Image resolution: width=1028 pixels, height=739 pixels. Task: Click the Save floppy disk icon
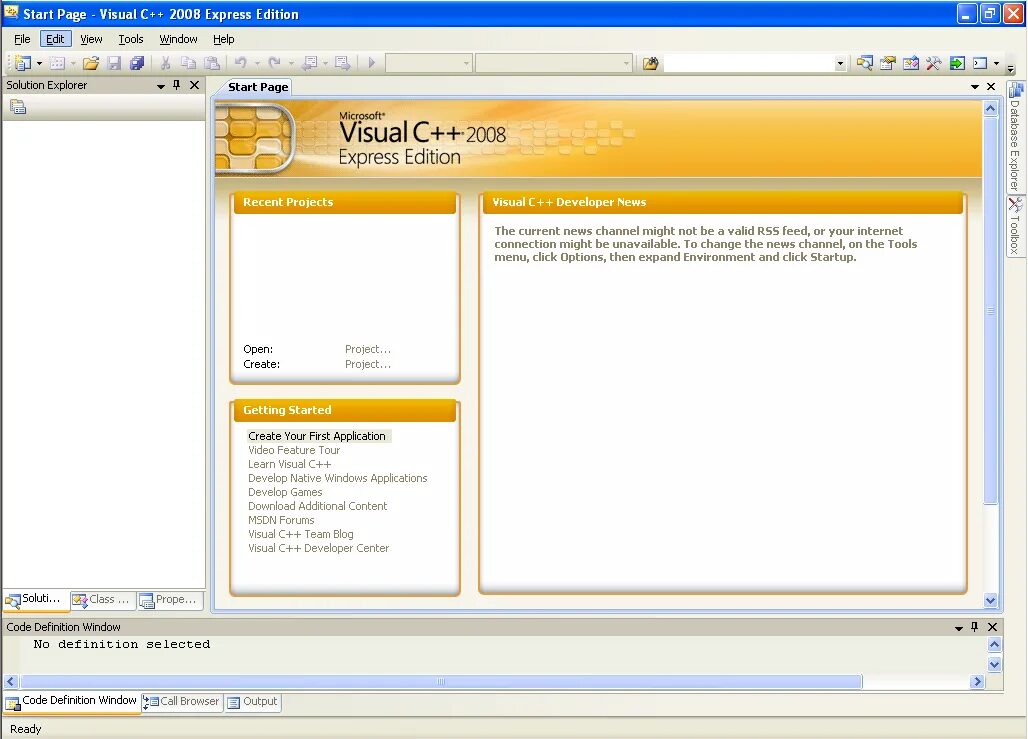tap(114, 63)
